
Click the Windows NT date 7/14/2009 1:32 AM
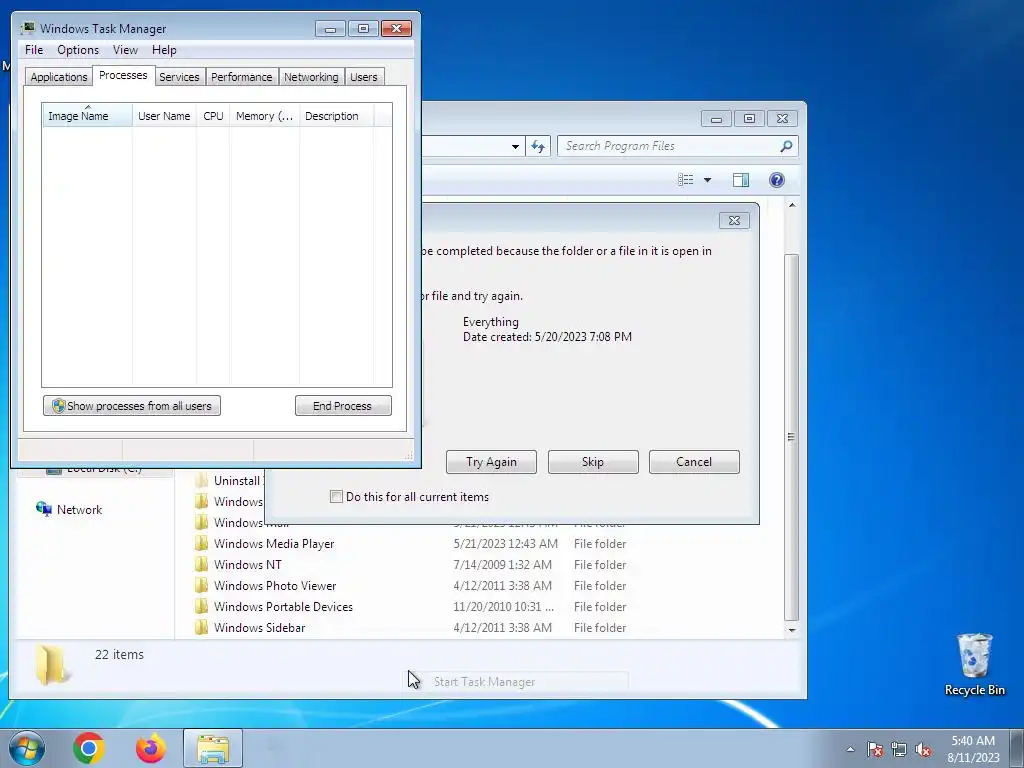(x=502, y=564)
